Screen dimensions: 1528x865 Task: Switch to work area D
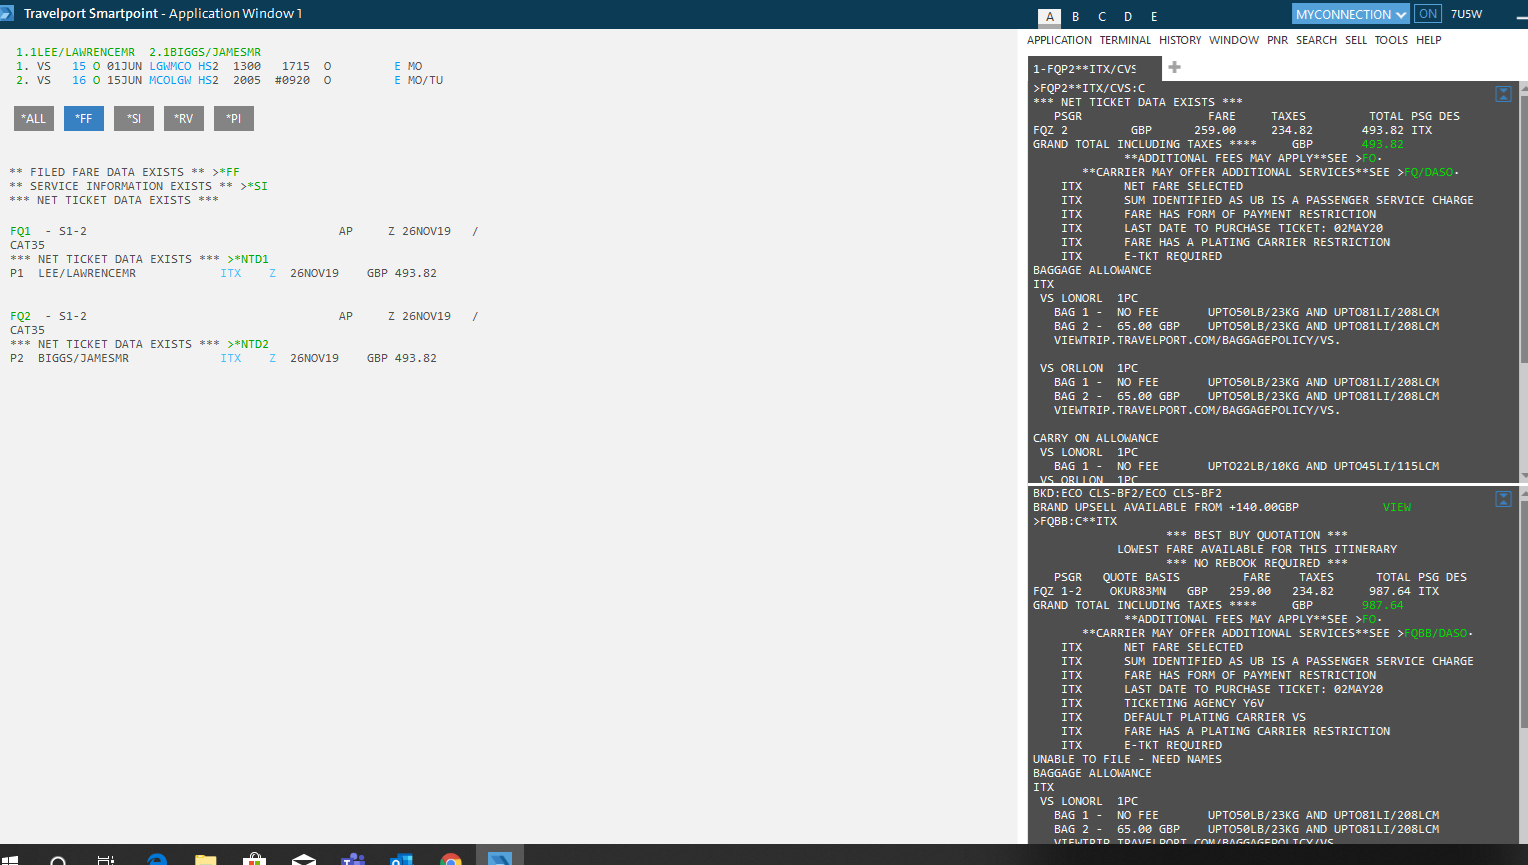pos(1128,16)
